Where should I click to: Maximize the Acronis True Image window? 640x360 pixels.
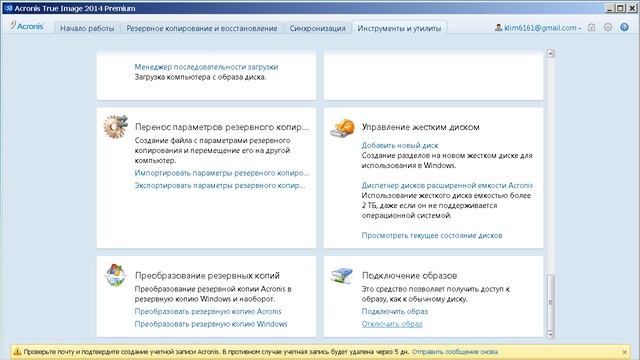(620, 8)
